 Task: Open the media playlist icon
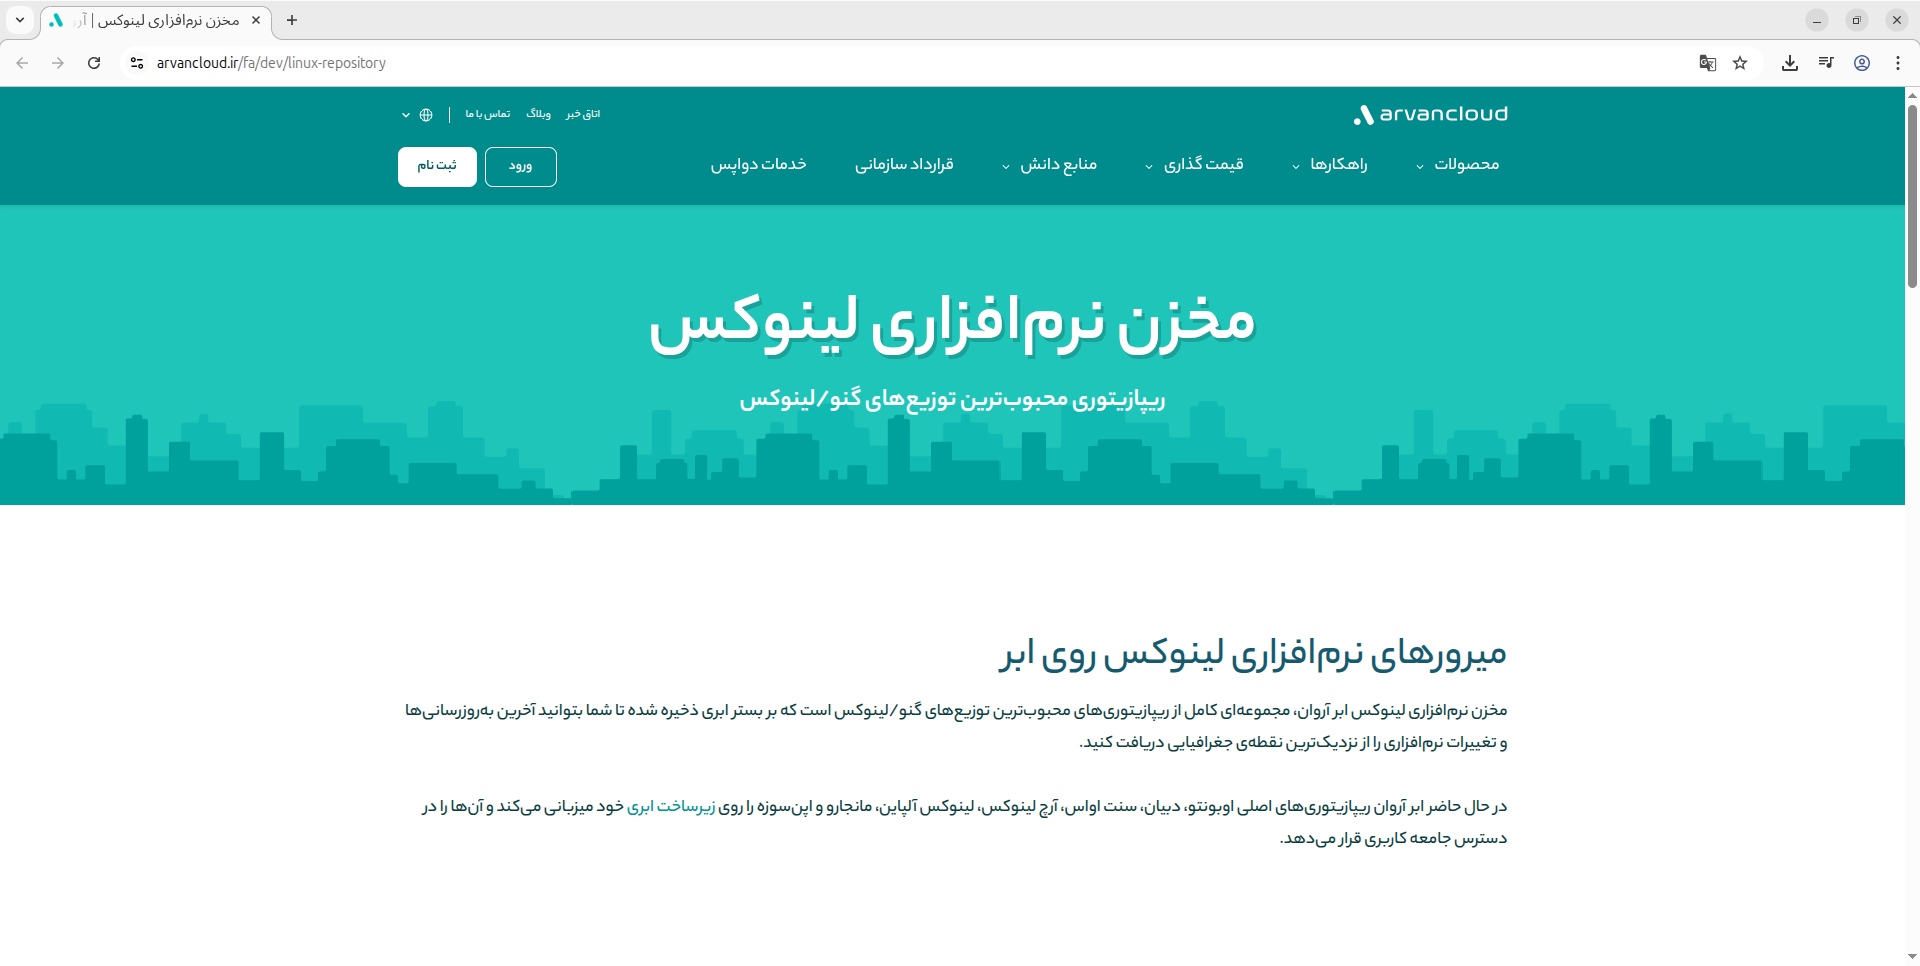click(1826, 62)
